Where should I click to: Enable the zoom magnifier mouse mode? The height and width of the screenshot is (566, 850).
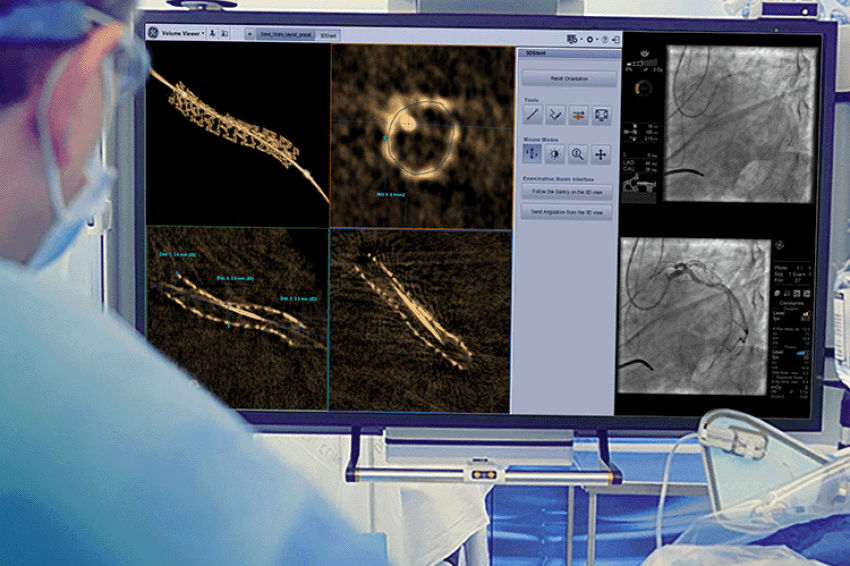(577, 154)
